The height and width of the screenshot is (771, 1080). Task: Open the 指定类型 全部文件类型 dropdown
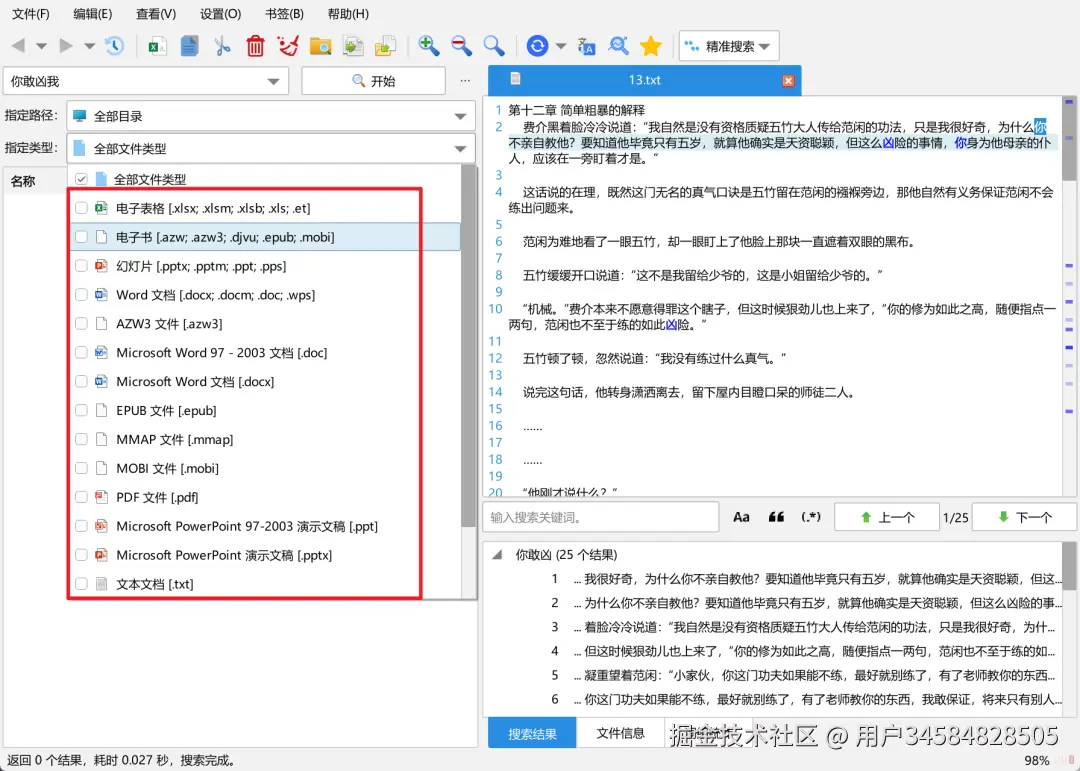(271, 148)
